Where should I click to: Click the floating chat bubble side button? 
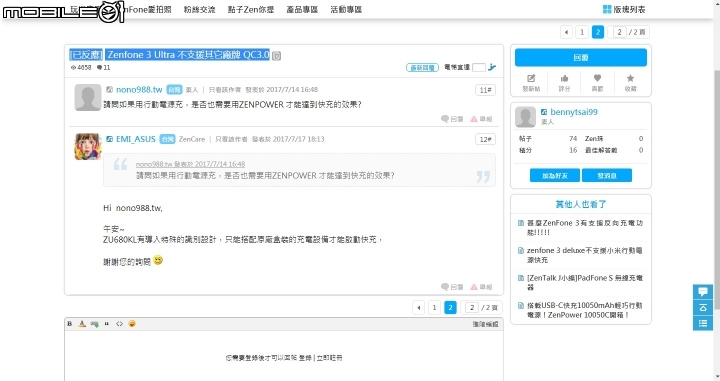pyautogui.click(x=703, y=291)
